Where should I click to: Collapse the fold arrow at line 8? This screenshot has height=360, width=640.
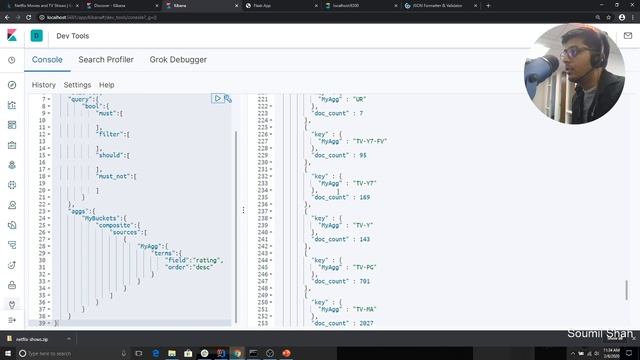coord(49,106)
